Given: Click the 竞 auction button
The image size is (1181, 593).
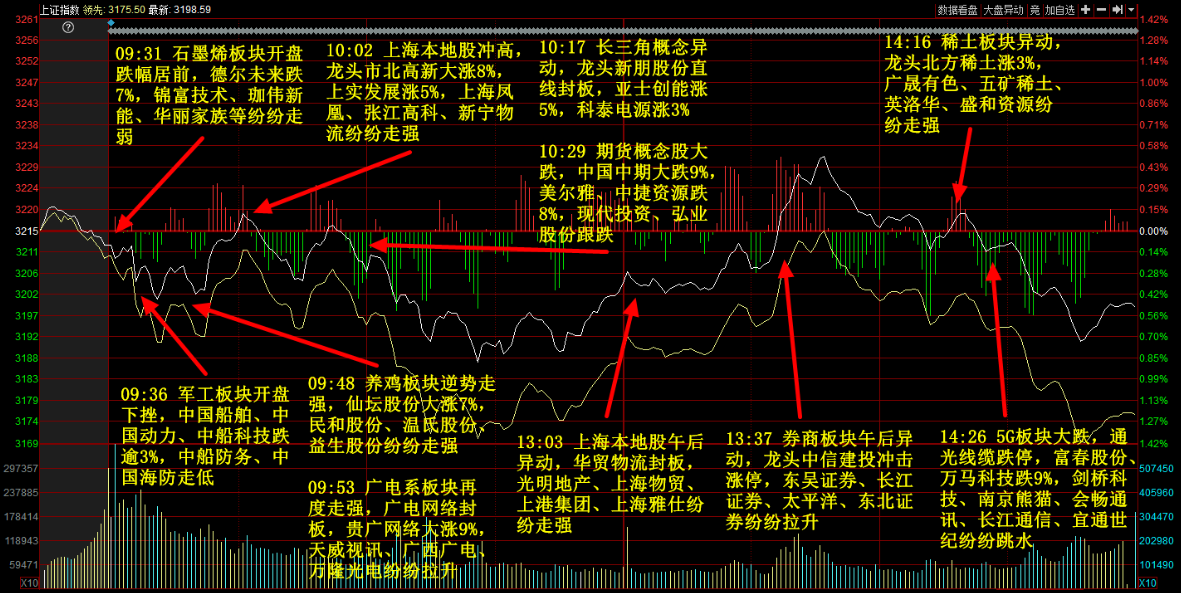Looking at the screenshot, I should coord(1035,10).
